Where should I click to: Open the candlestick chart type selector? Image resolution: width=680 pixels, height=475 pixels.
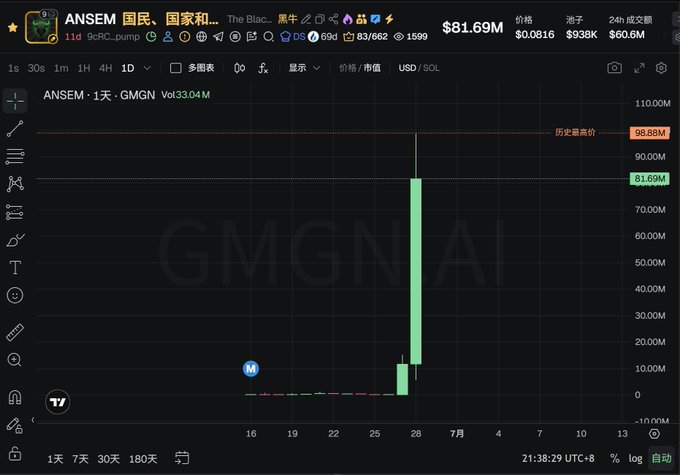point(239,68)
